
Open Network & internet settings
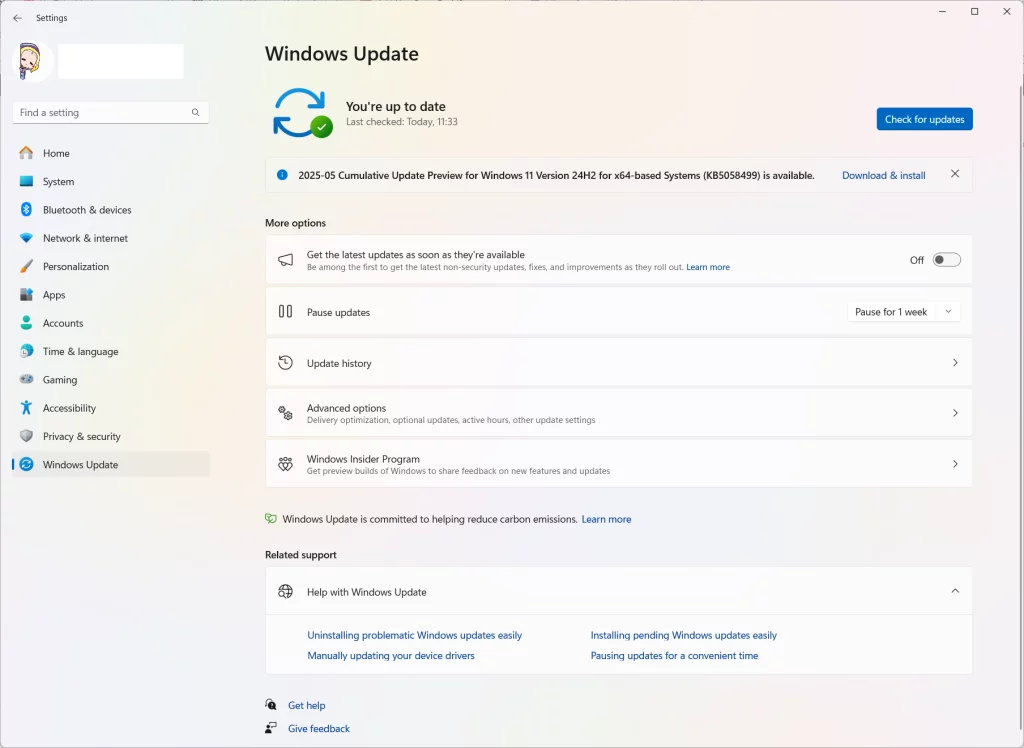(111, 238)
